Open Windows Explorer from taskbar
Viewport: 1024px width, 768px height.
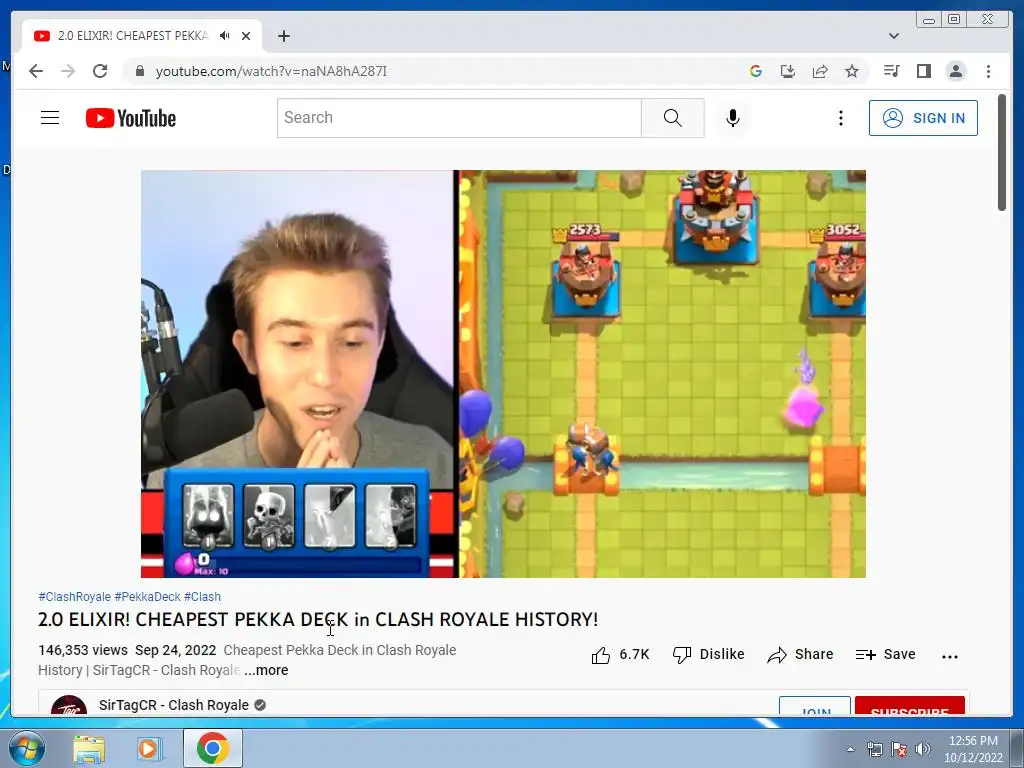click(x=89, y=749)
